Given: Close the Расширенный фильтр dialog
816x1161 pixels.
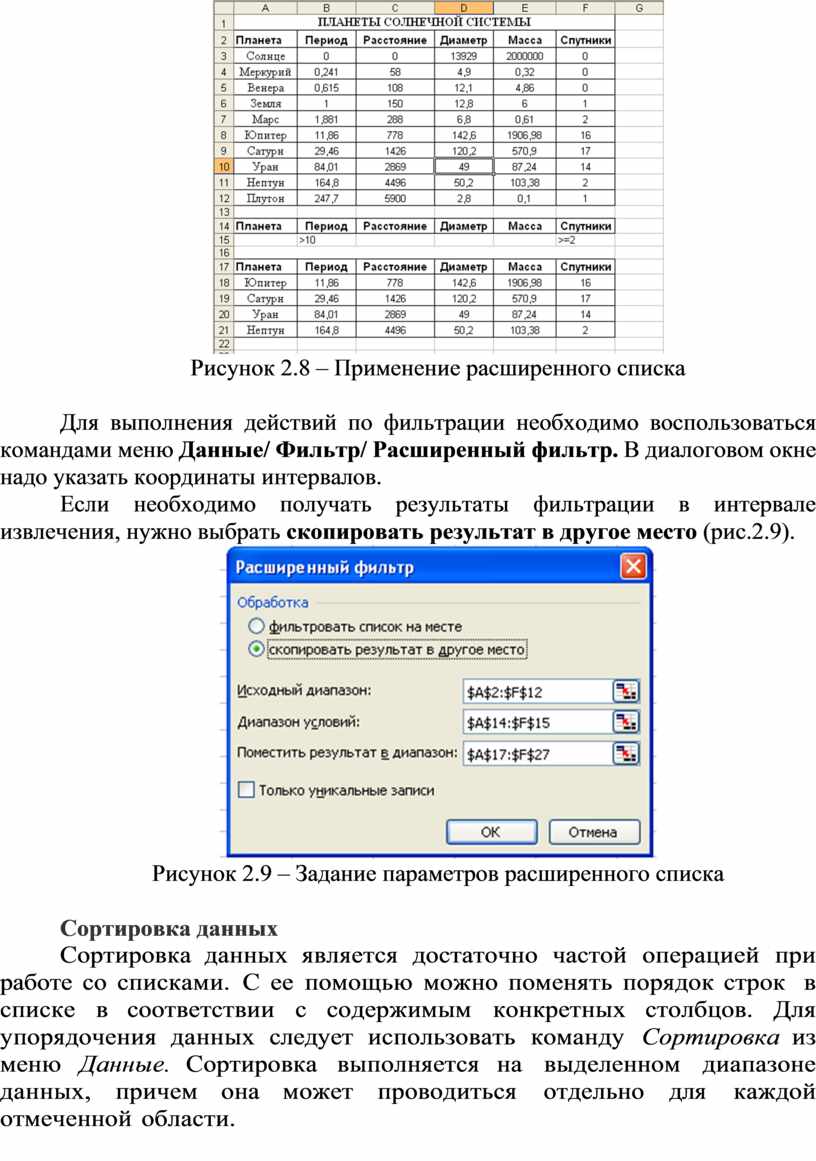Looking at the screenshot, I should pos(633,567).
